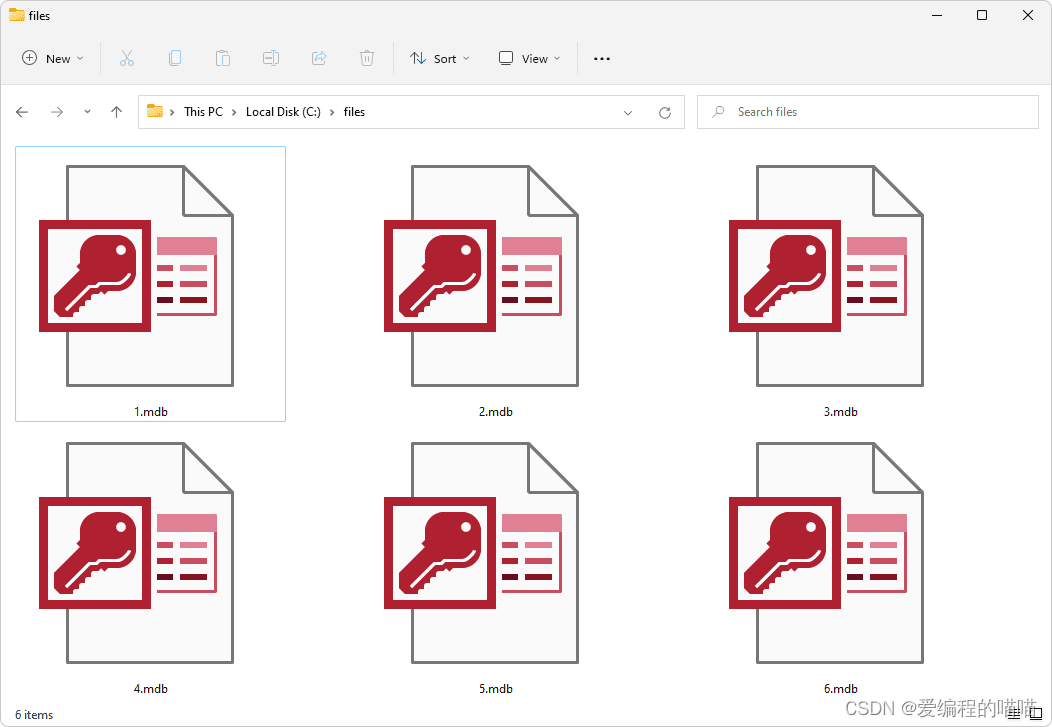
Task: Expand chevron after Local Disk (C:)
Action: [x=332, y=112]
